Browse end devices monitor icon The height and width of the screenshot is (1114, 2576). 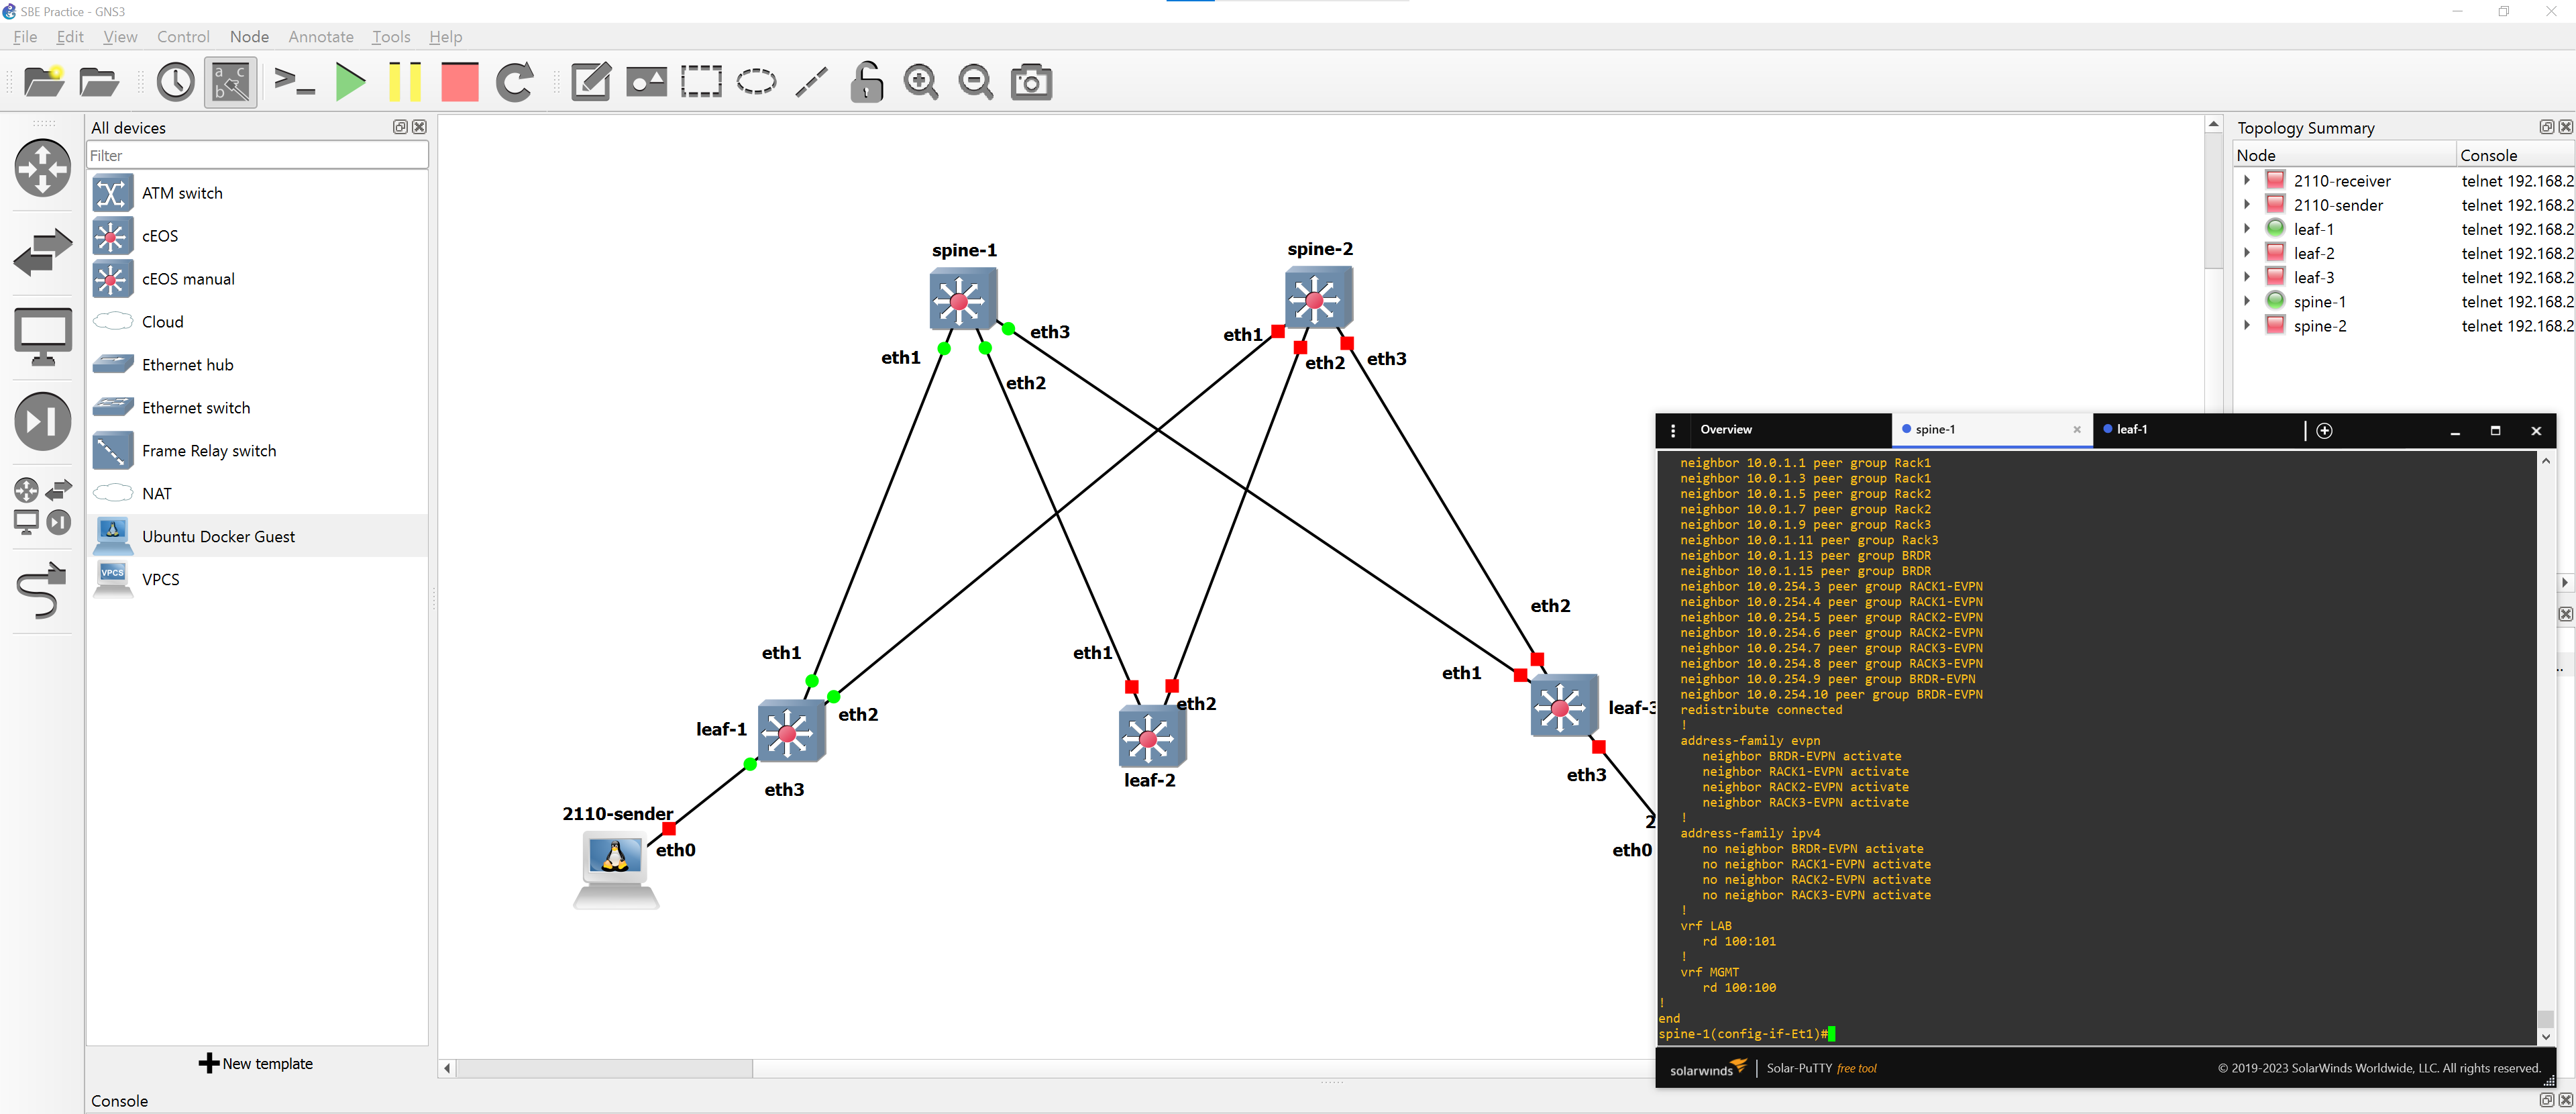click(x=43, y=336)
